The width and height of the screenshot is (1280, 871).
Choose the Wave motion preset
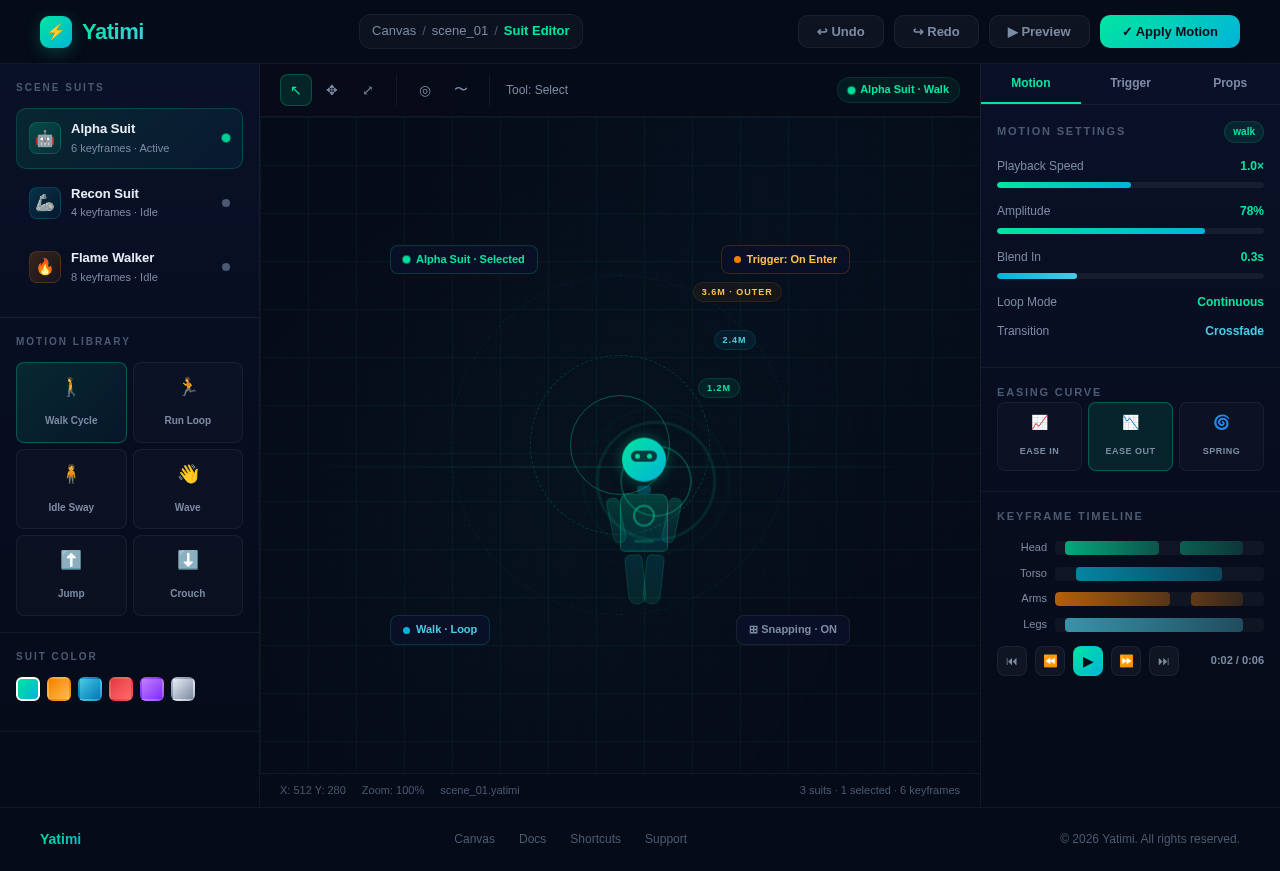click(188, 489)
